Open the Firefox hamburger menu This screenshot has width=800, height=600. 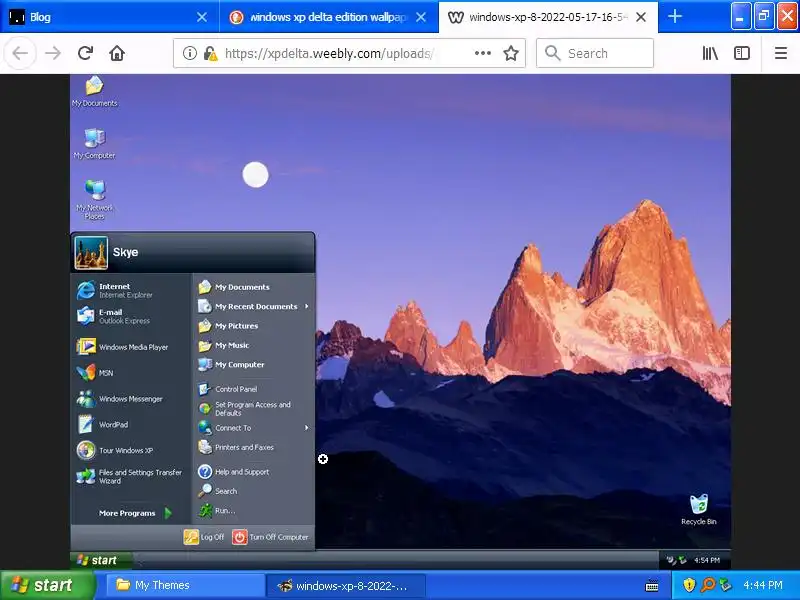781,53
